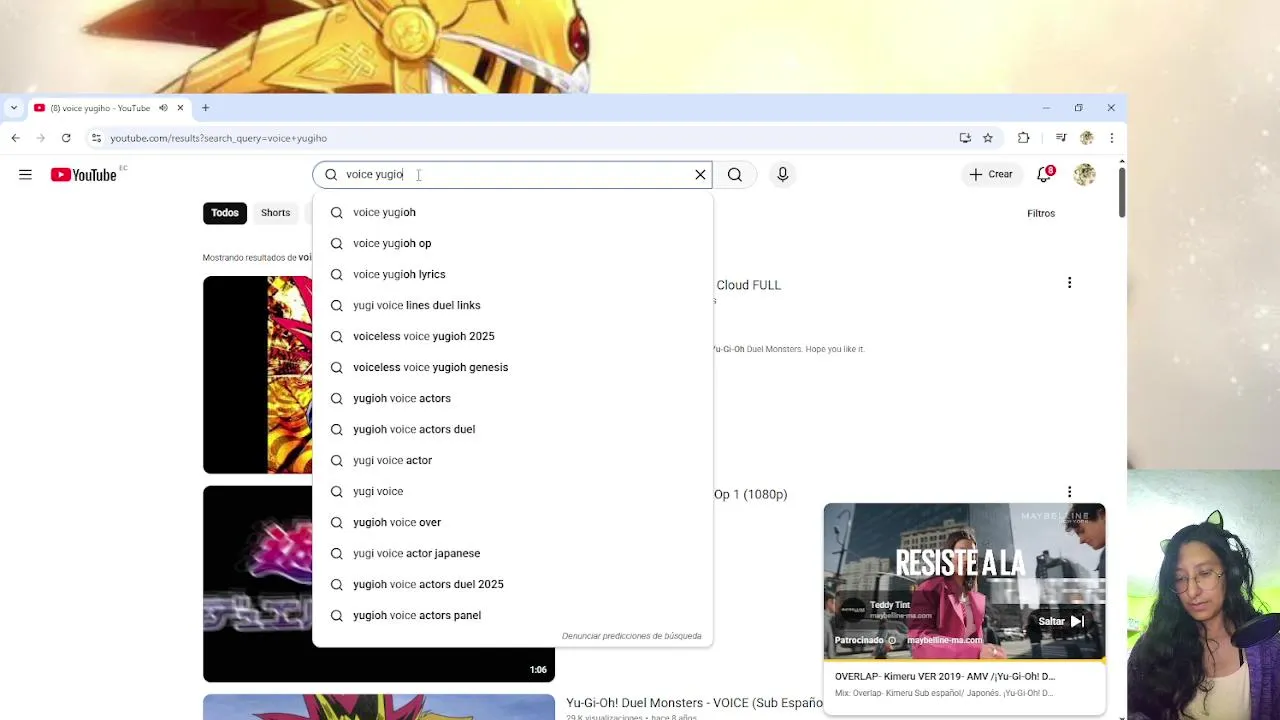Go back in browser history
This screenshot has height=720, width=1280.
(x=15, y=138)
